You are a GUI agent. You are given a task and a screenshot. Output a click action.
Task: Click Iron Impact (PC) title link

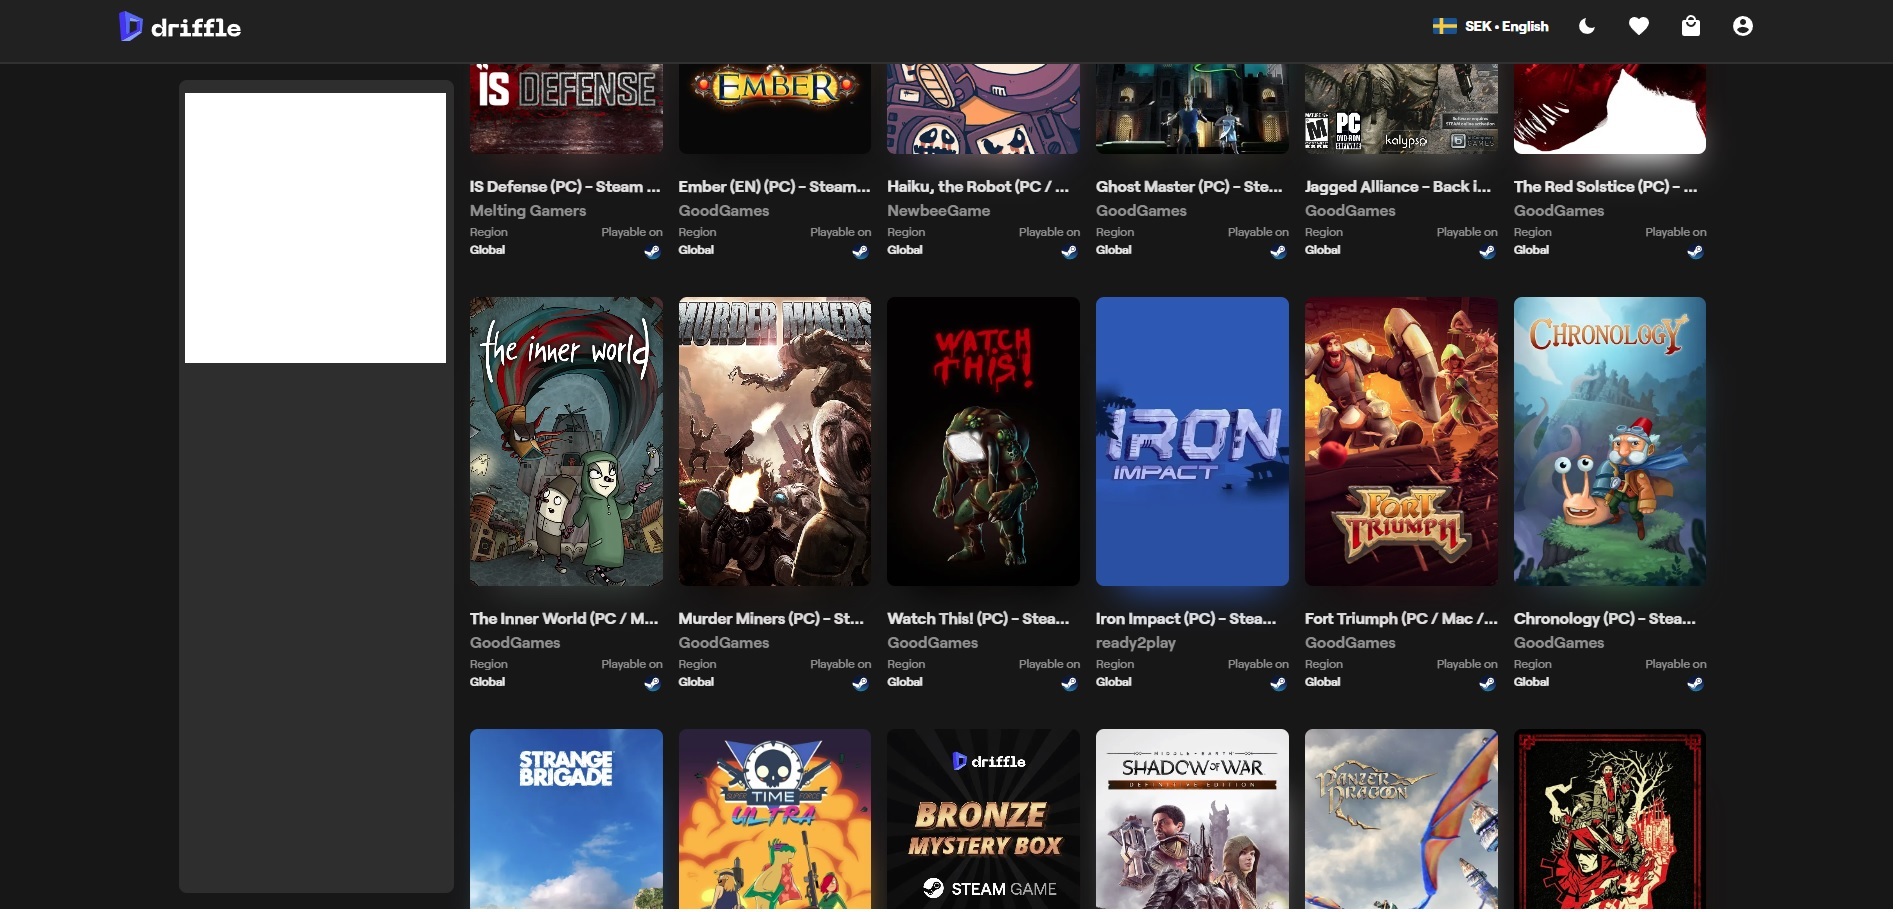(x=1186, y=619)
